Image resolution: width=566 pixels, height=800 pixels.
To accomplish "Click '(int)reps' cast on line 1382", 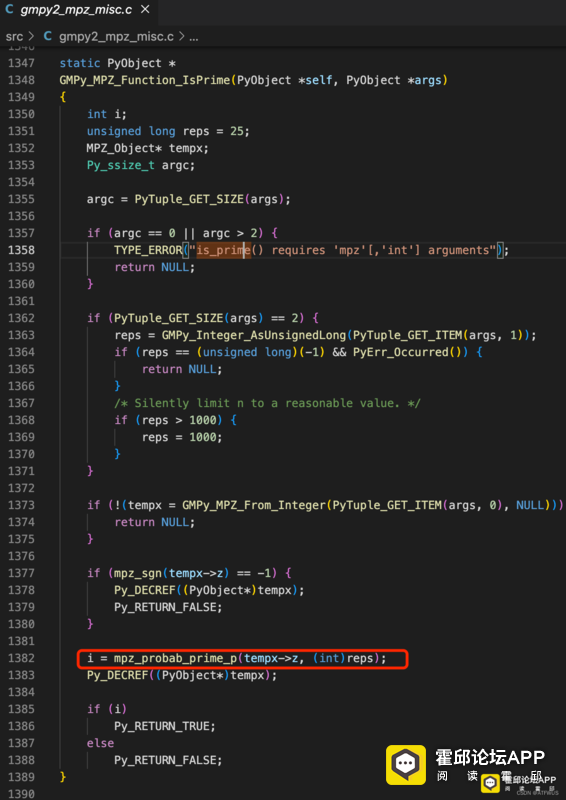I will point(344,658).
